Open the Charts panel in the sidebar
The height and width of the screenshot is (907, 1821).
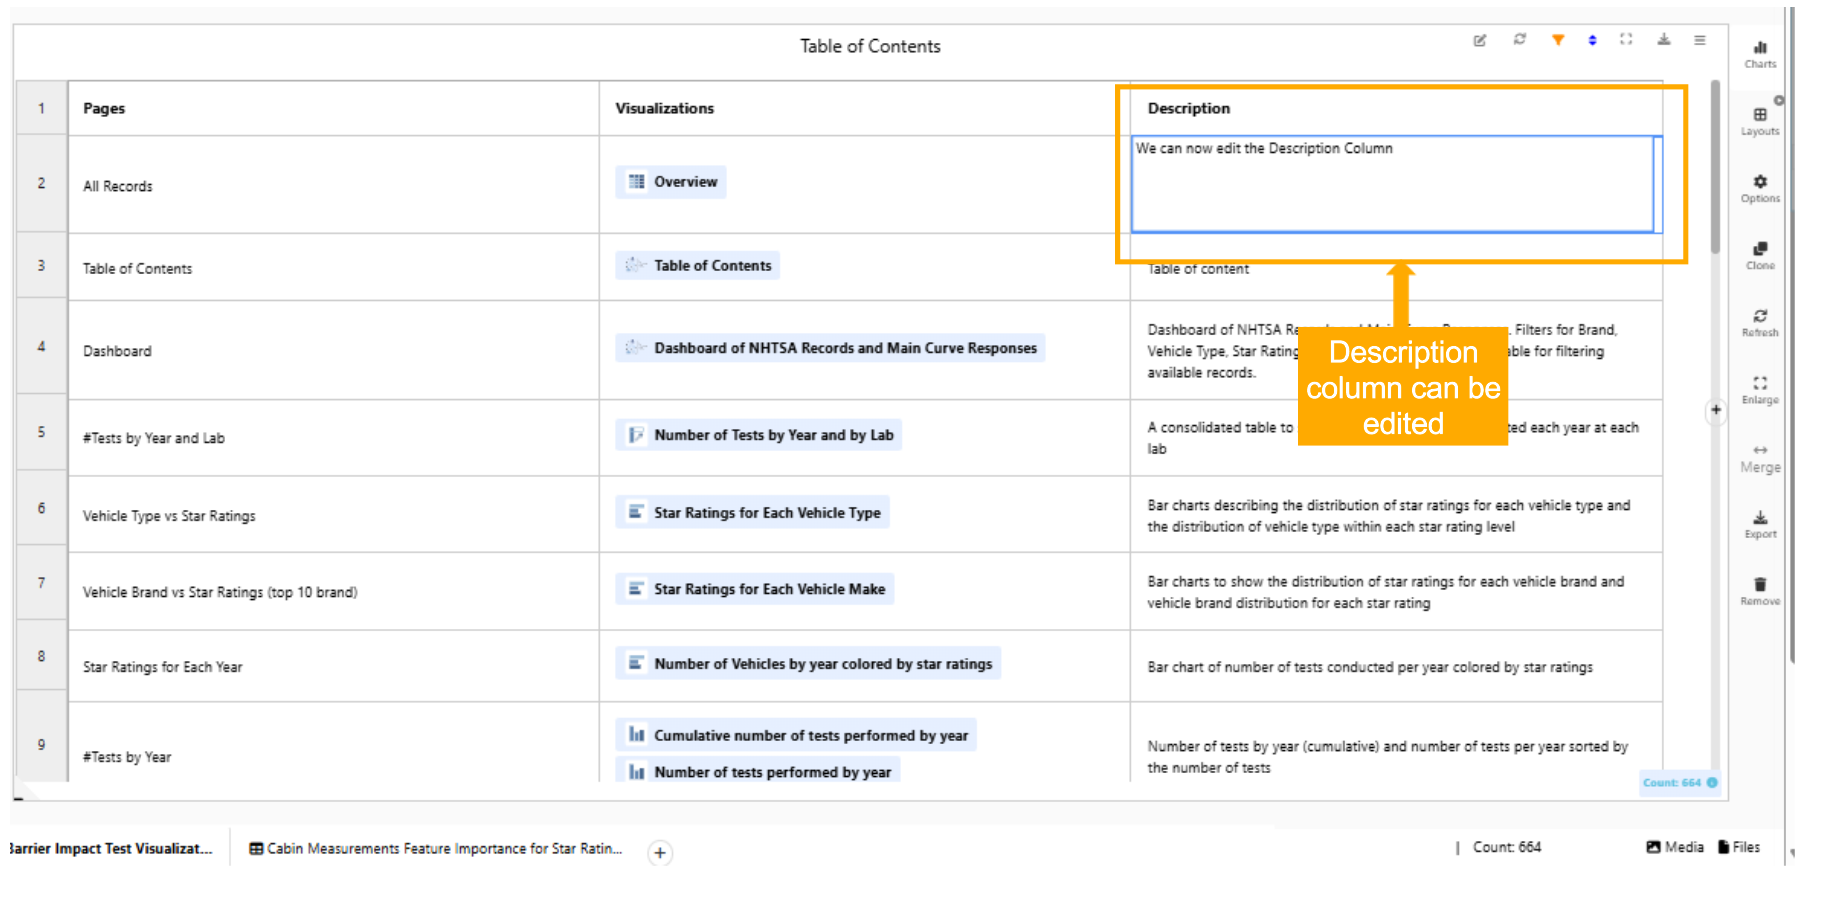1760,54
